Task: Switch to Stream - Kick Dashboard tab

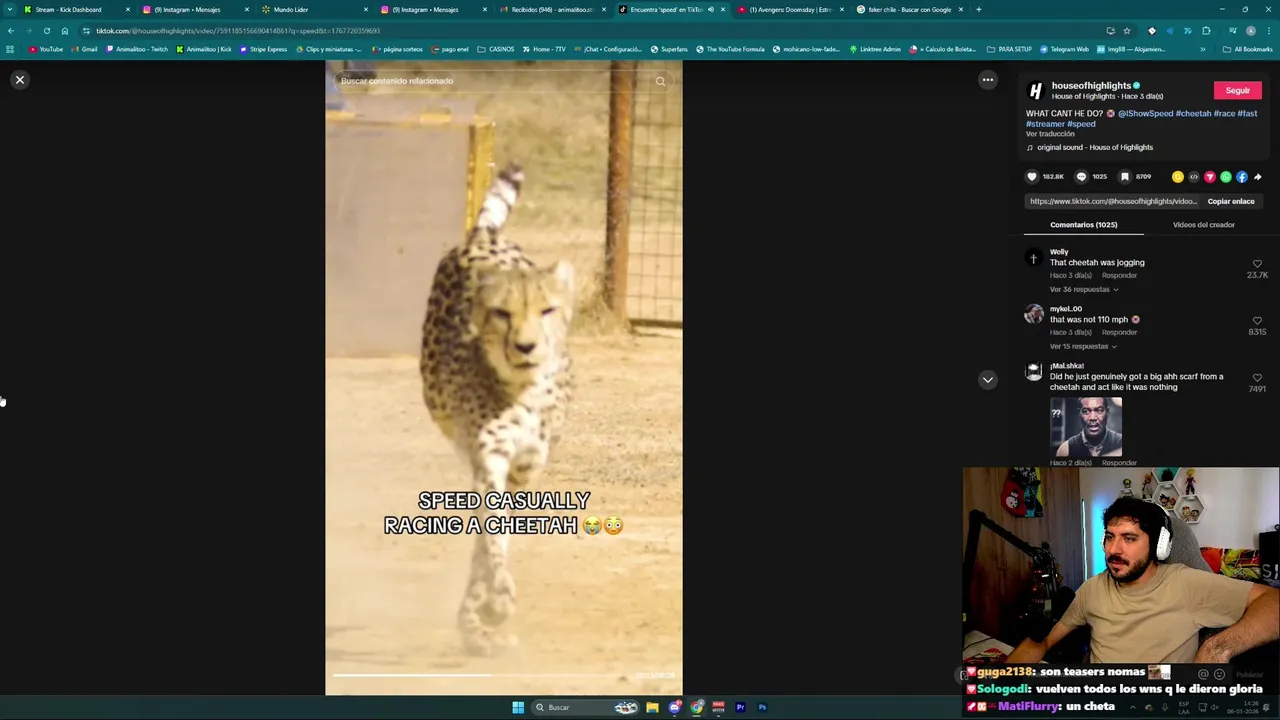Action: (x=76, y=10)
